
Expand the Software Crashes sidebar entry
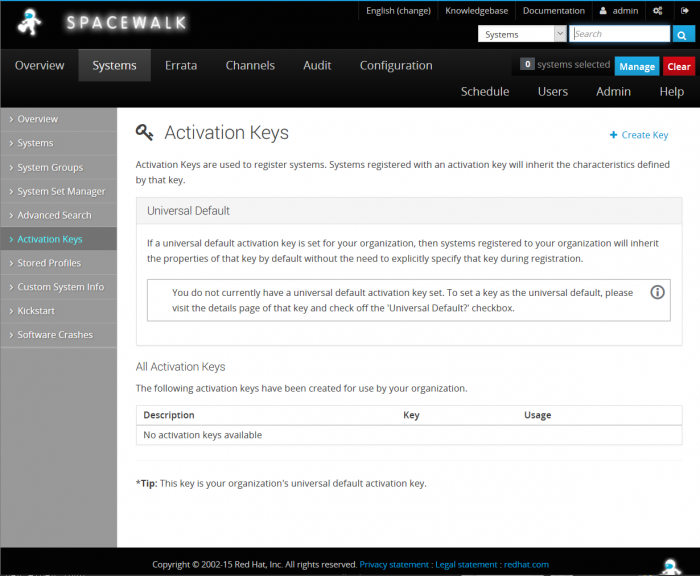point(55,335)
